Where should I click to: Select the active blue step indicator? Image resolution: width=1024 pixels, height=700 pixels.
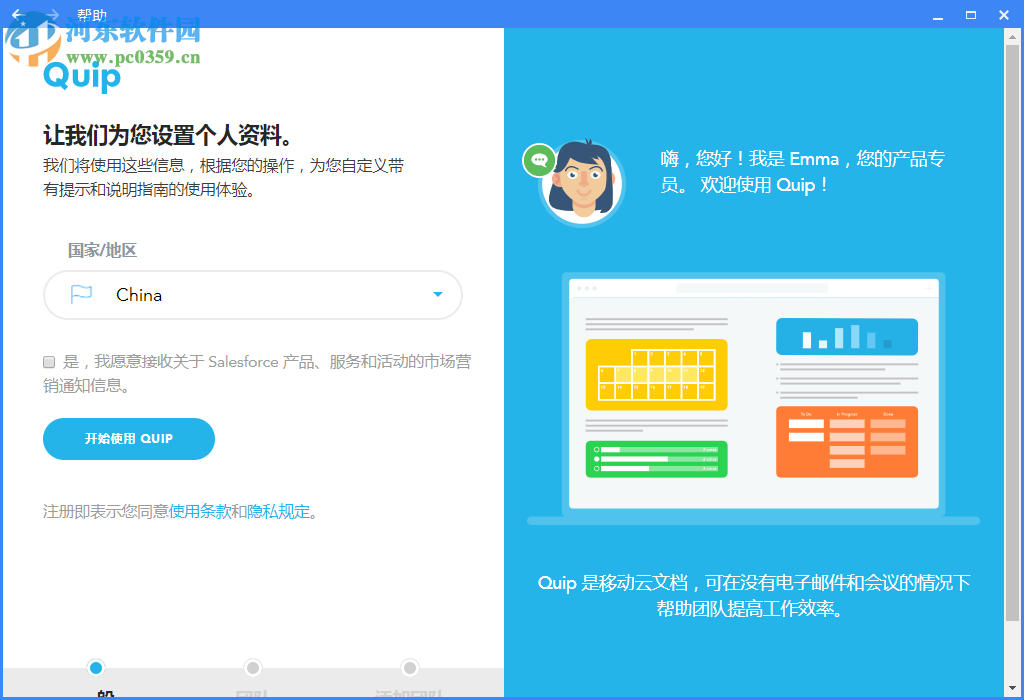click(x=96, y=667)
